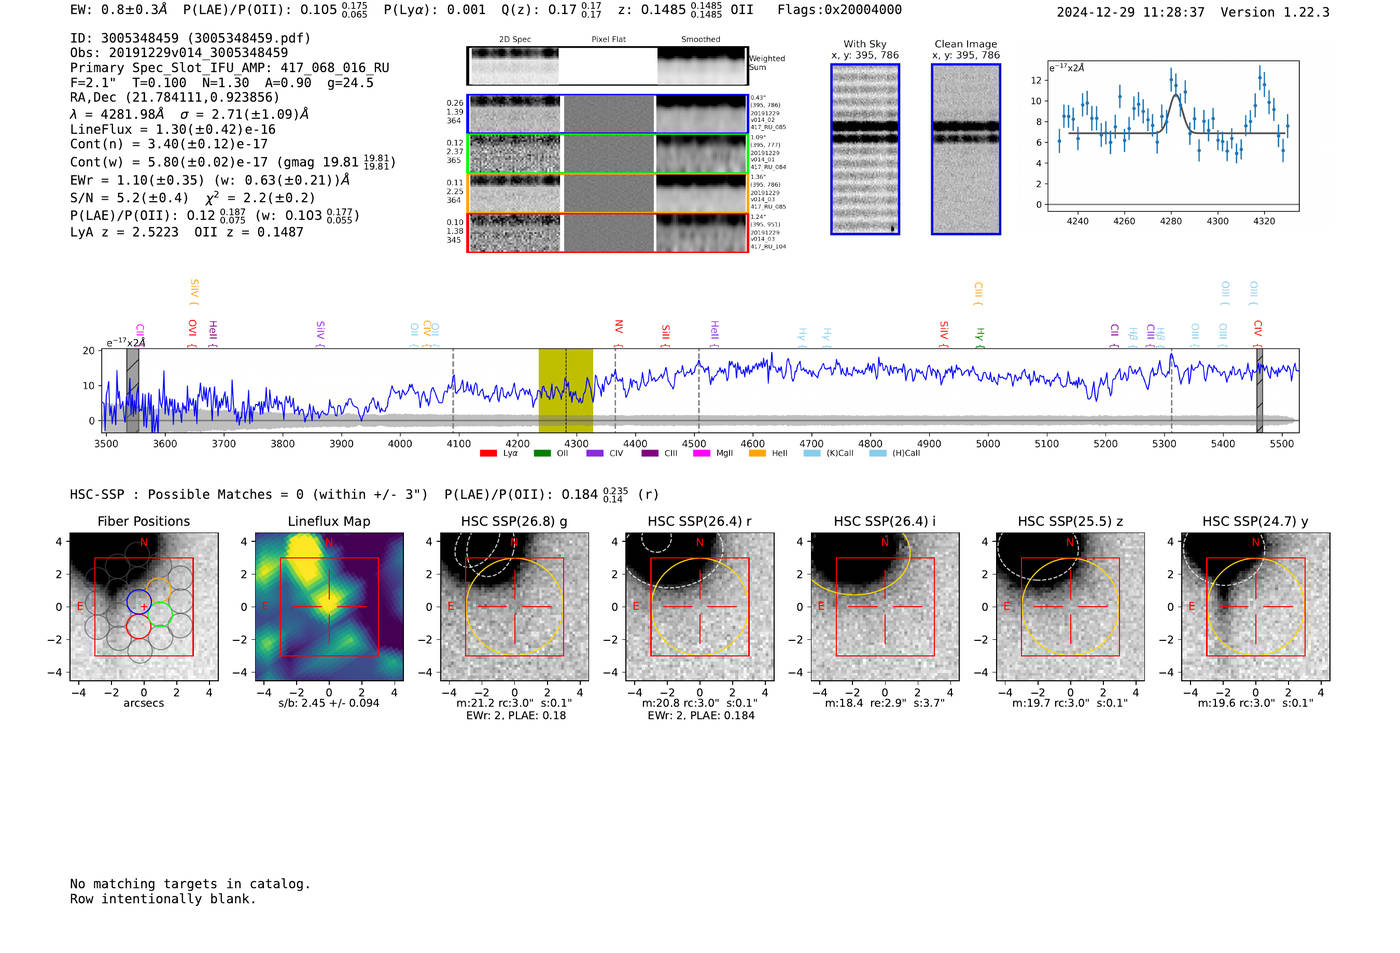Click the 'OII z = 0.1487' value
The image size is (1400, 953).
[x=249, y=232]
